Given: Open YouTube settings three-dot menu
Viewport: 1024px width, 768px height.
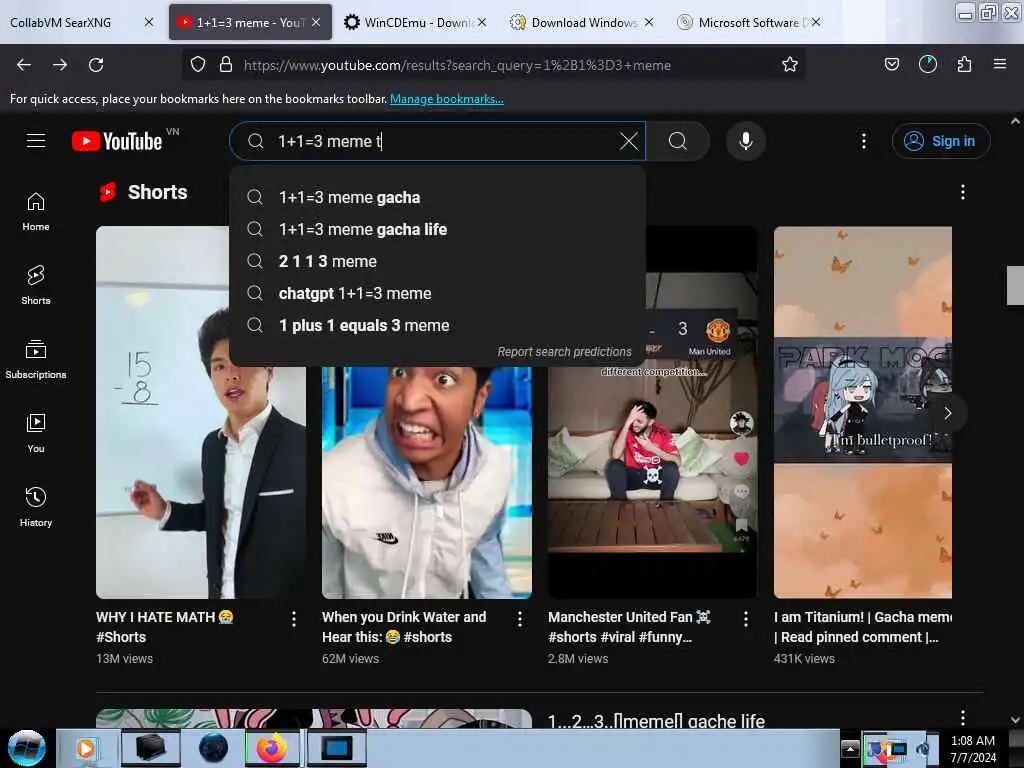Looking at the screenshot, I should (x=863, y=140).
